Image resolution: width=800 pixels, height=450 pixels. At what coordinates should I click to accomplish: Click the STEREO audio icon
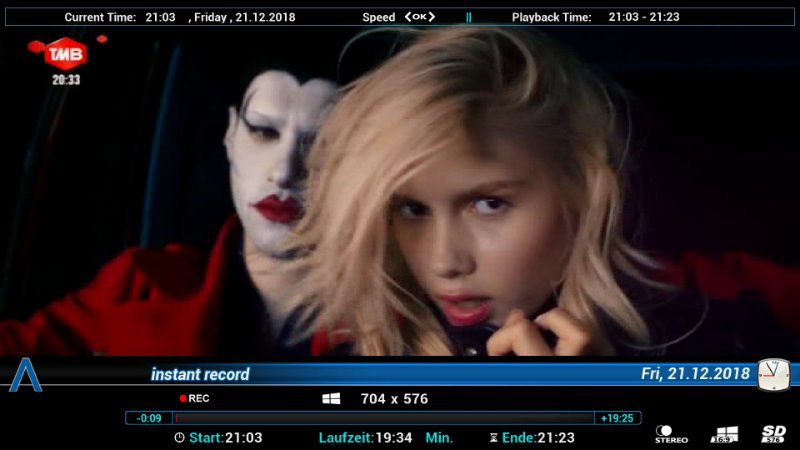tap(671, 434)
